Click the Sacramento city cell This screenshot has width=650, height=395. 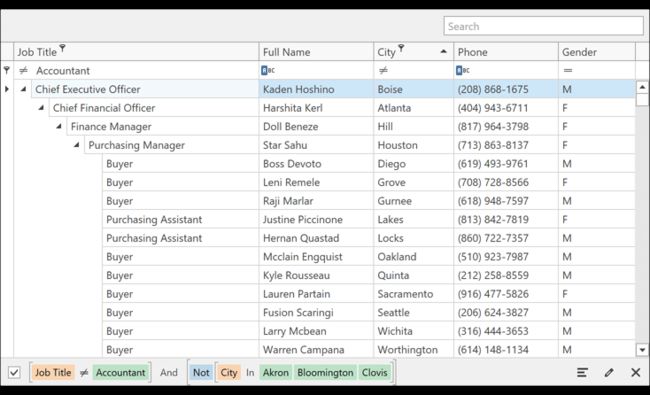pos(414,294)
